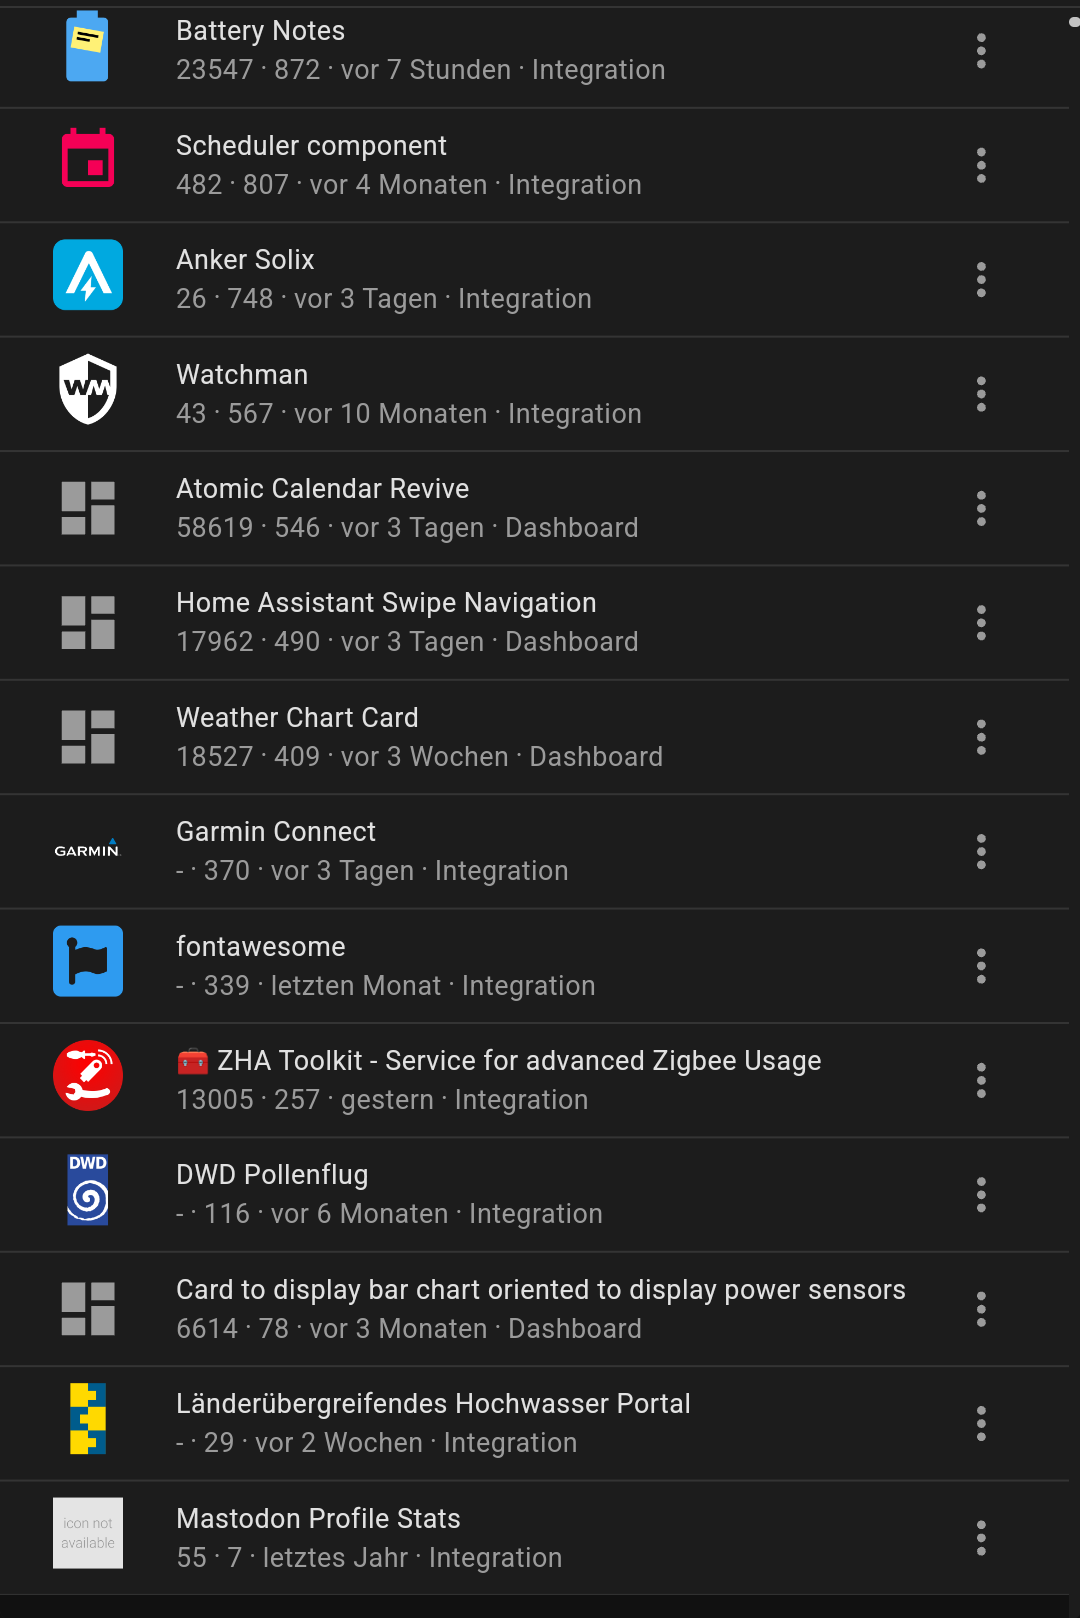
Task: Open overflow menu for Battery Notes
Action: pos(981,51)
